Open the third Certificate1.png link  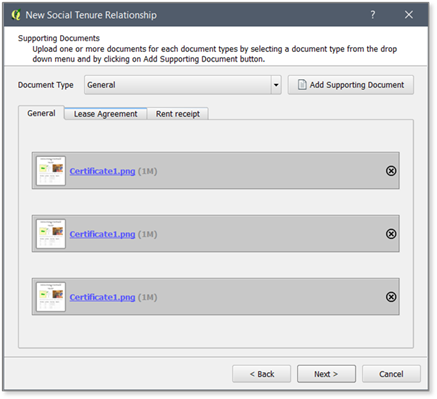(102, 297)
